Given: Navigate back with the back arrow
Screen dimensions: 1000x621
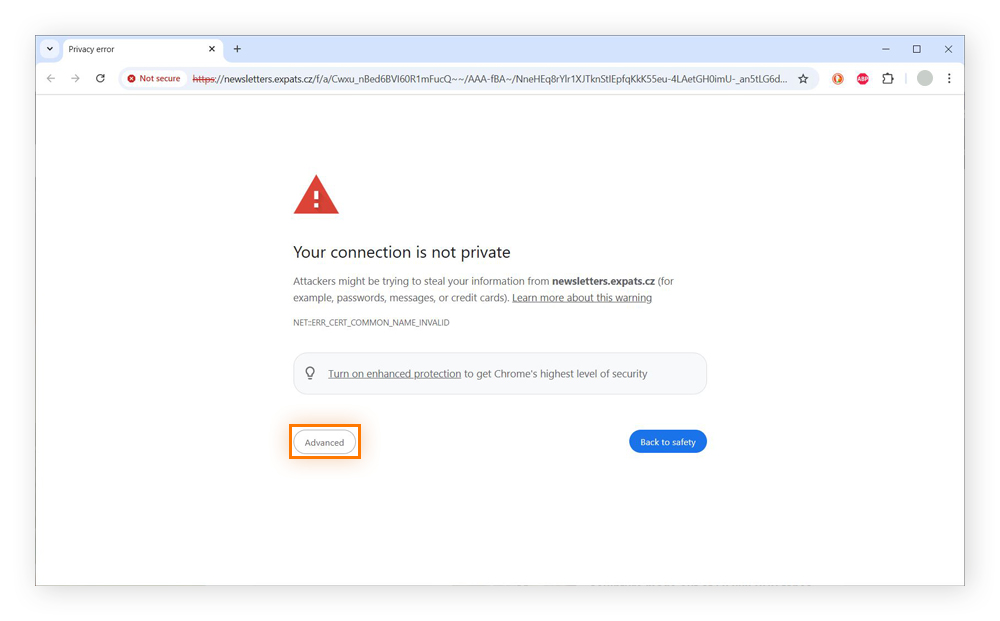Looking at the screenshot, I should pyautogui.click(x=50, y=78).
